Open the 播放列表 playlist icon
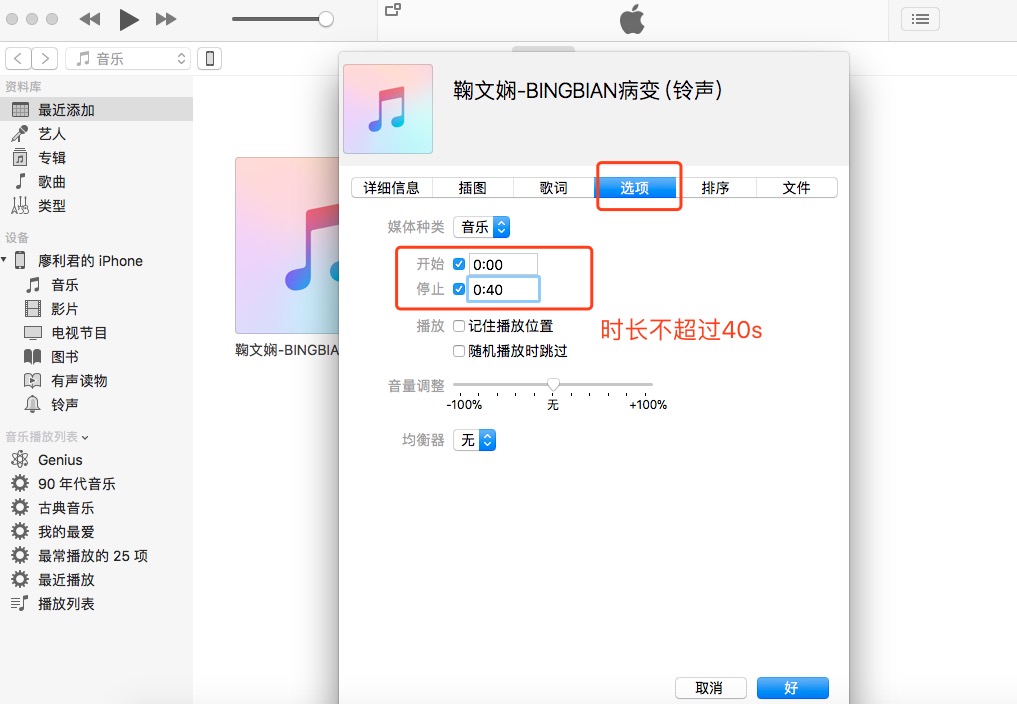Viewport: 1017px width, 704px height. click(19, 603)
